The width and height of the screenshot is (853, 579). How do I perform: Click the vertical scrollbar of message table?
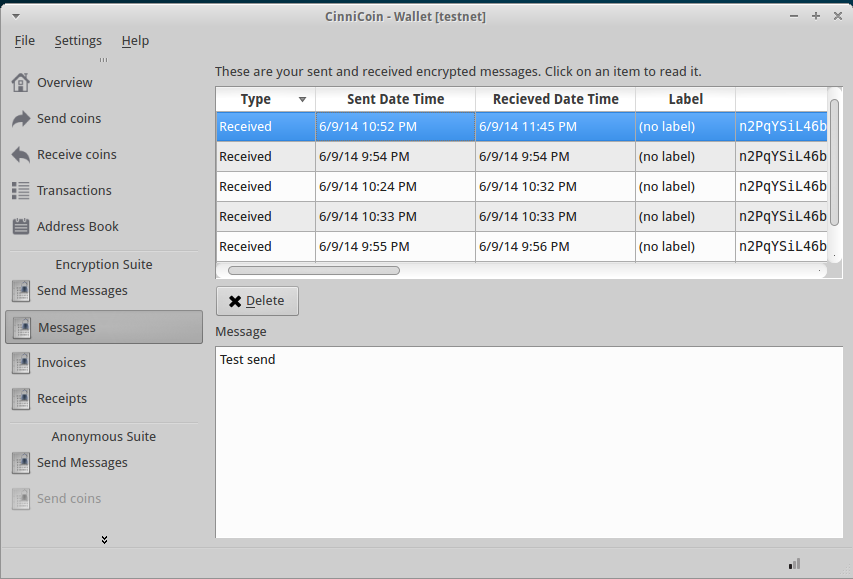coord(834,162)
